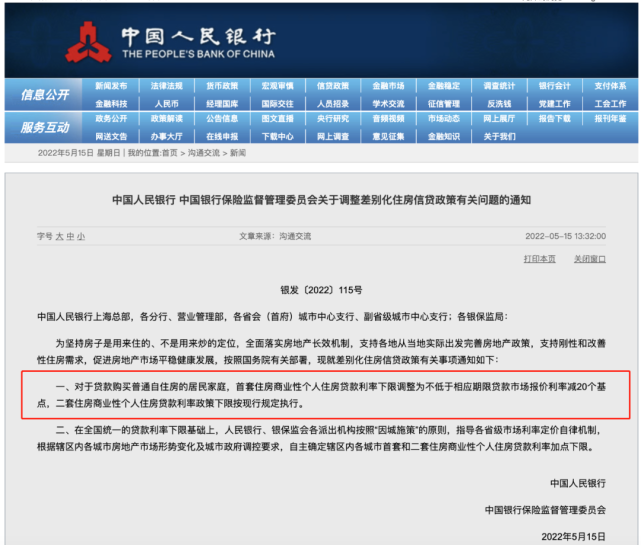Click the 关闭窗口 link
The image size is (641, 545).
click(590, 259)
